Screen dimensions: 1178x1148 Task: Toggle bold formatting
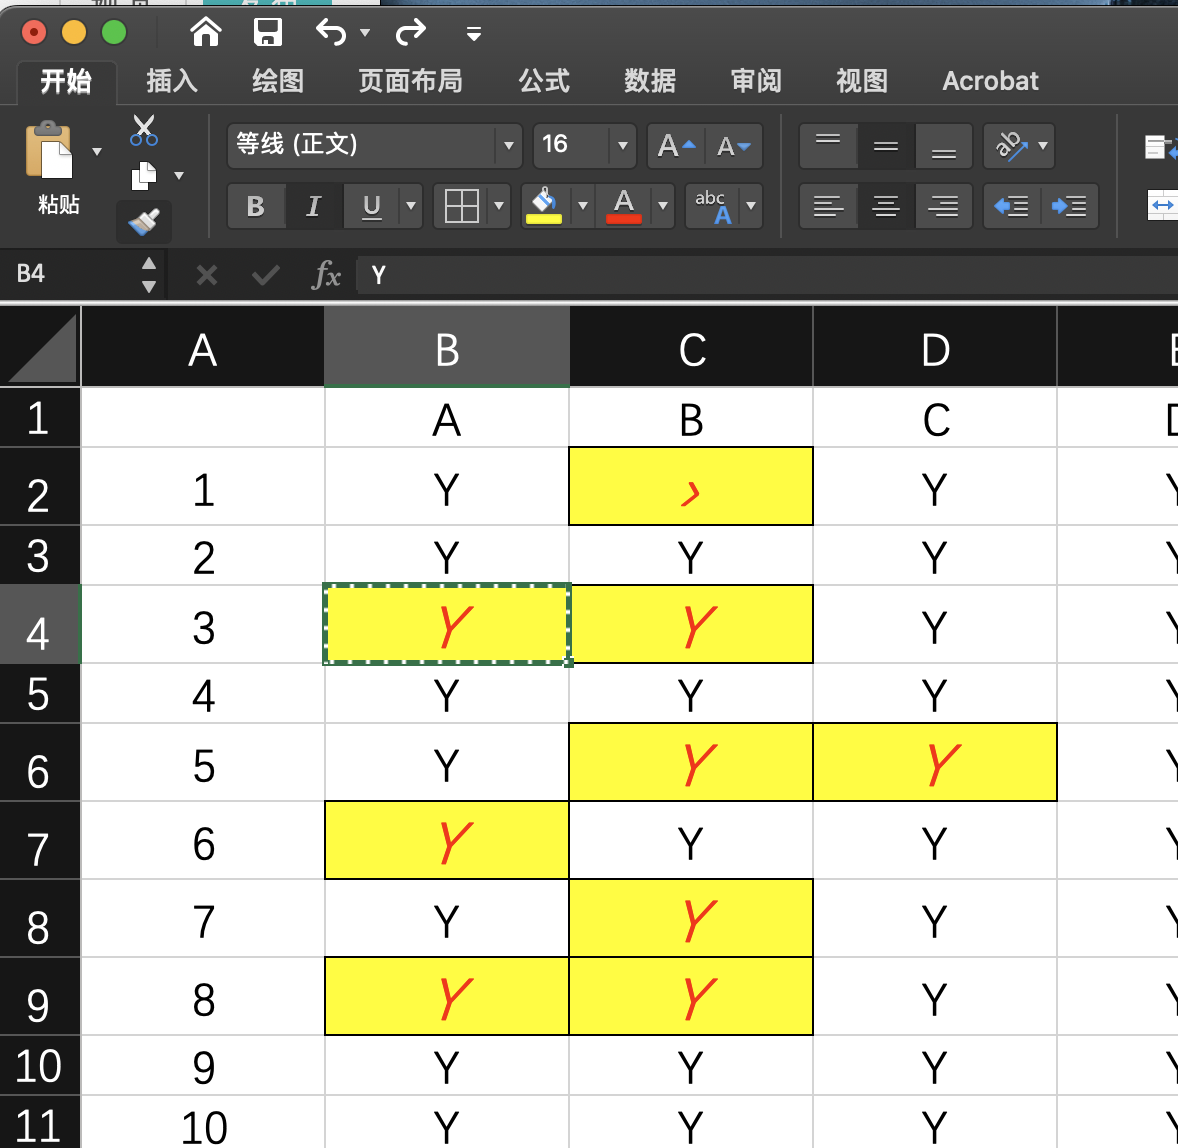pos(256,206)
